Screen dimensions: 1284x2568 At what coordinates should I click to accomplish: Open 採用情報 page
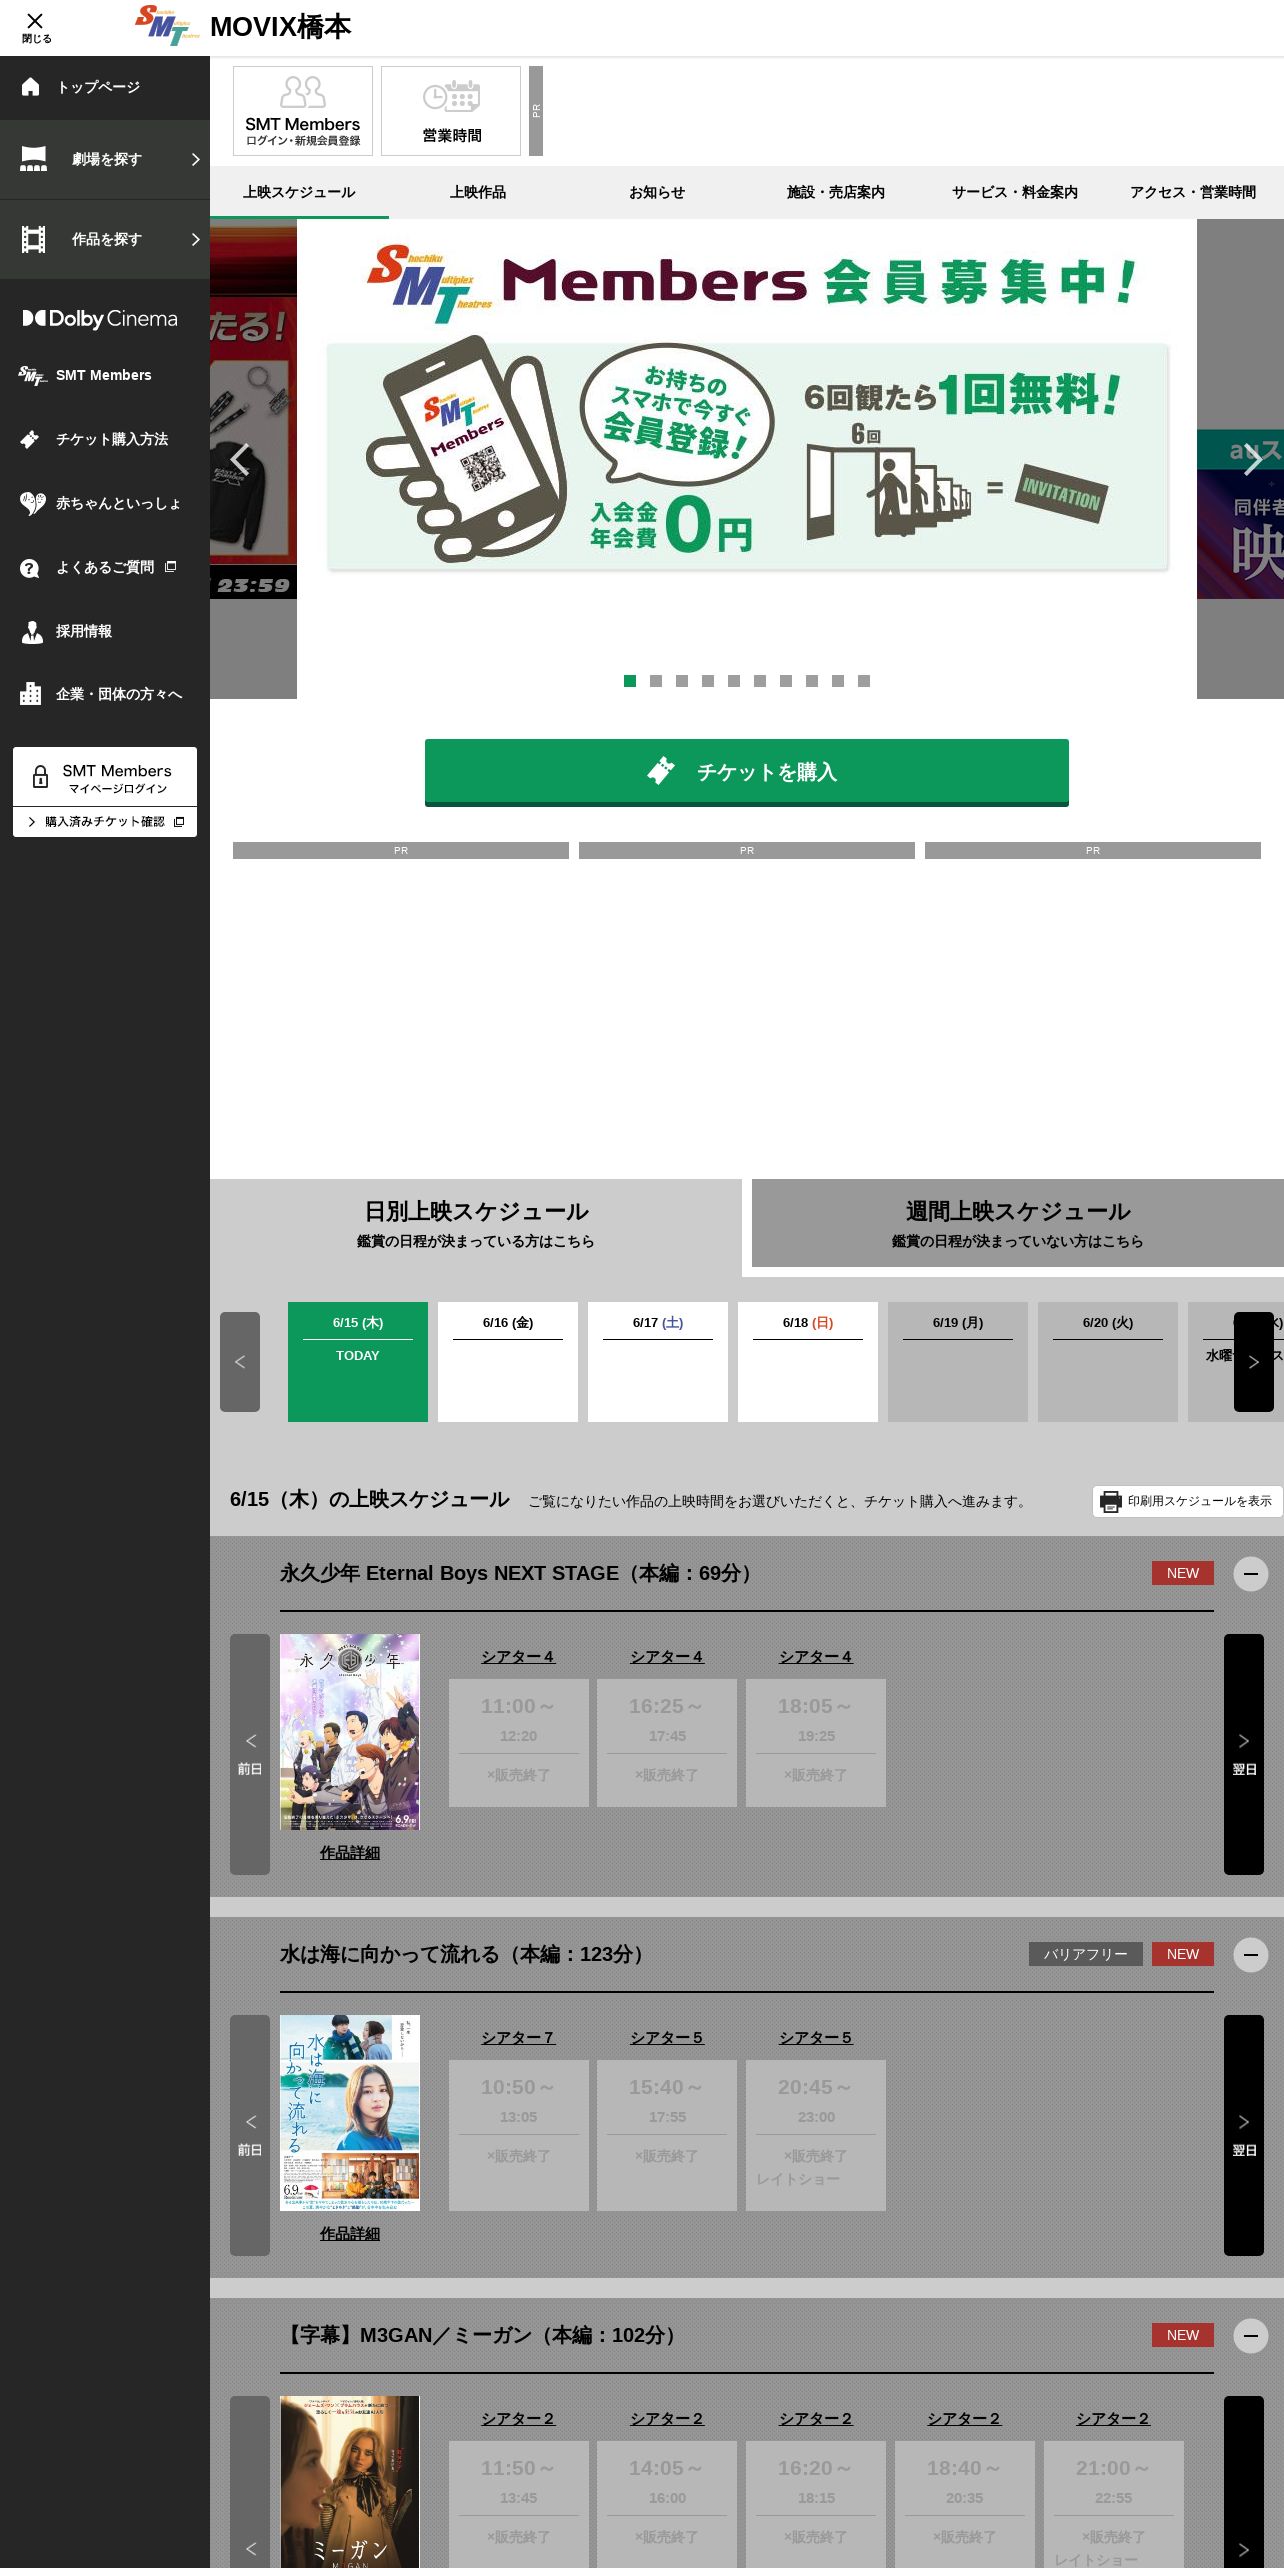[x=104, y=631]
